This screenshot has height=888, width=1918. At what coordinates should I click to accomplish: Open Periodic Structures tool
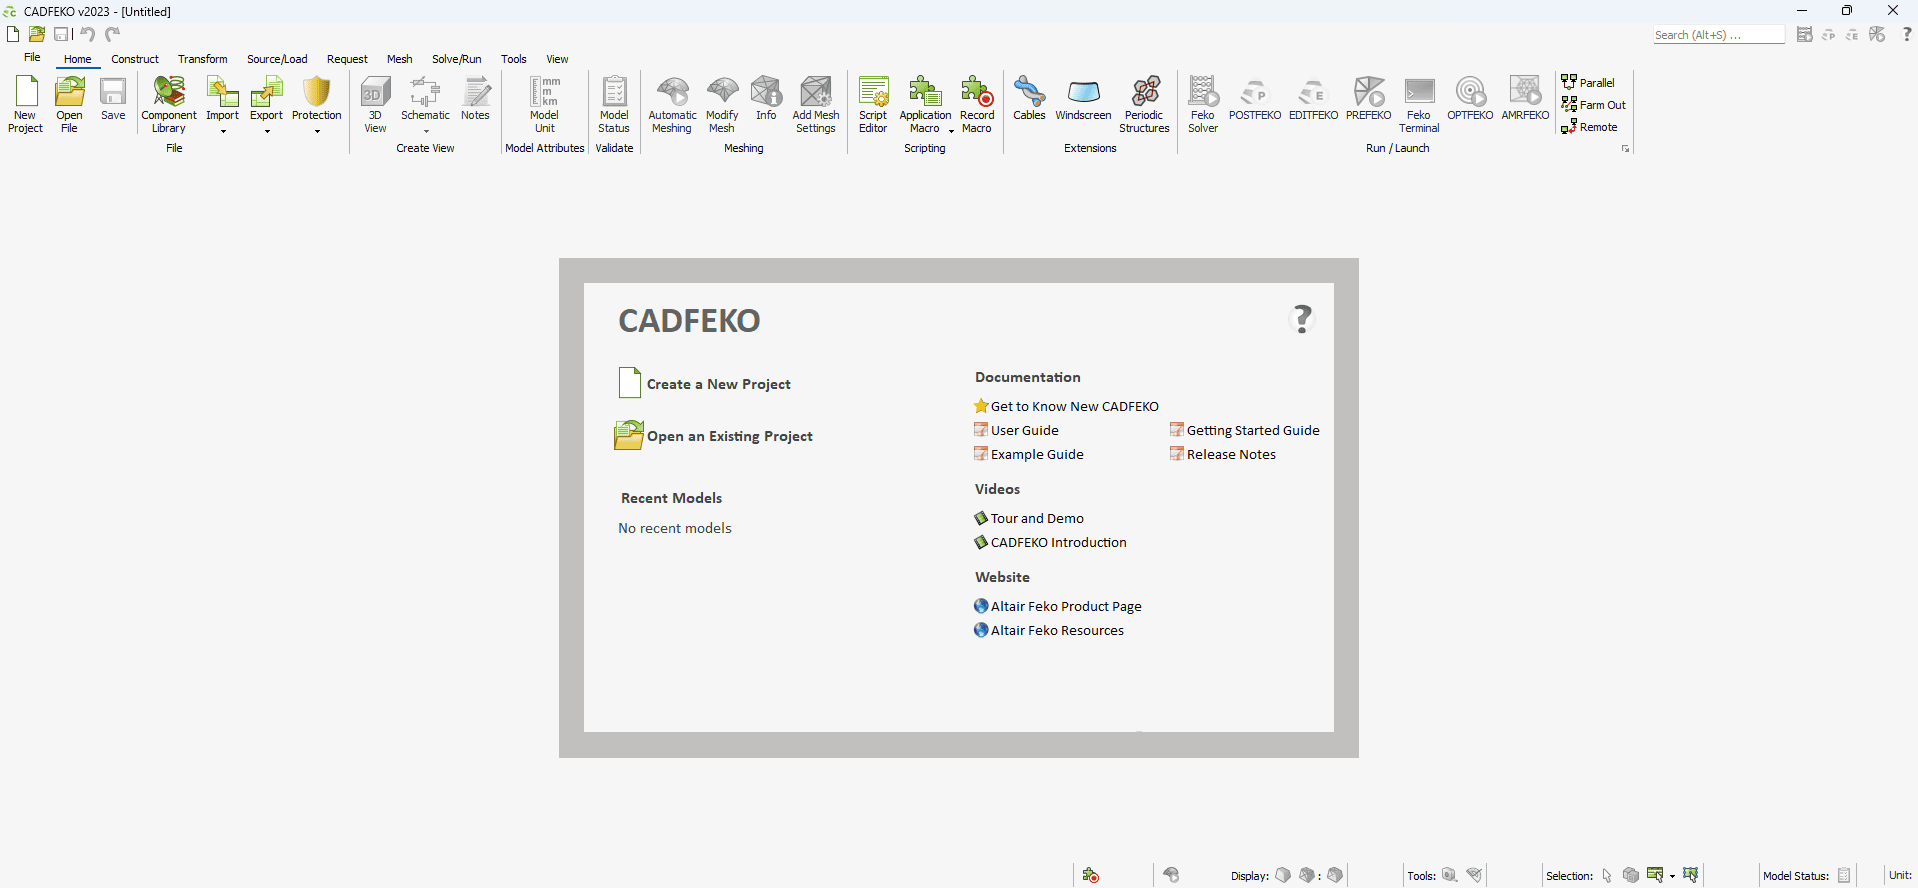1144,104
